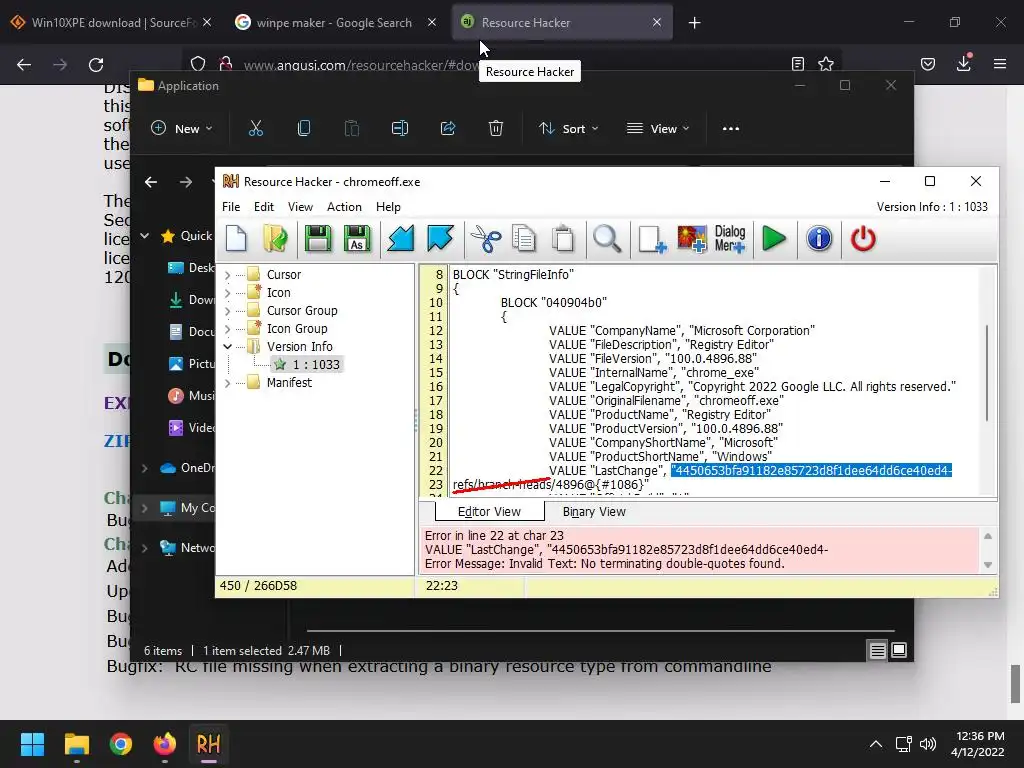
Task: Open the Action menu
Action: click(344, 207)
